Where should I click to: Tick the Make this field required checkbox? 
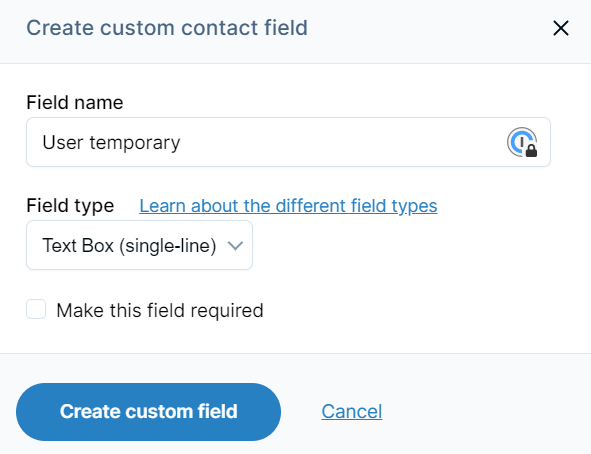(36, 309)
